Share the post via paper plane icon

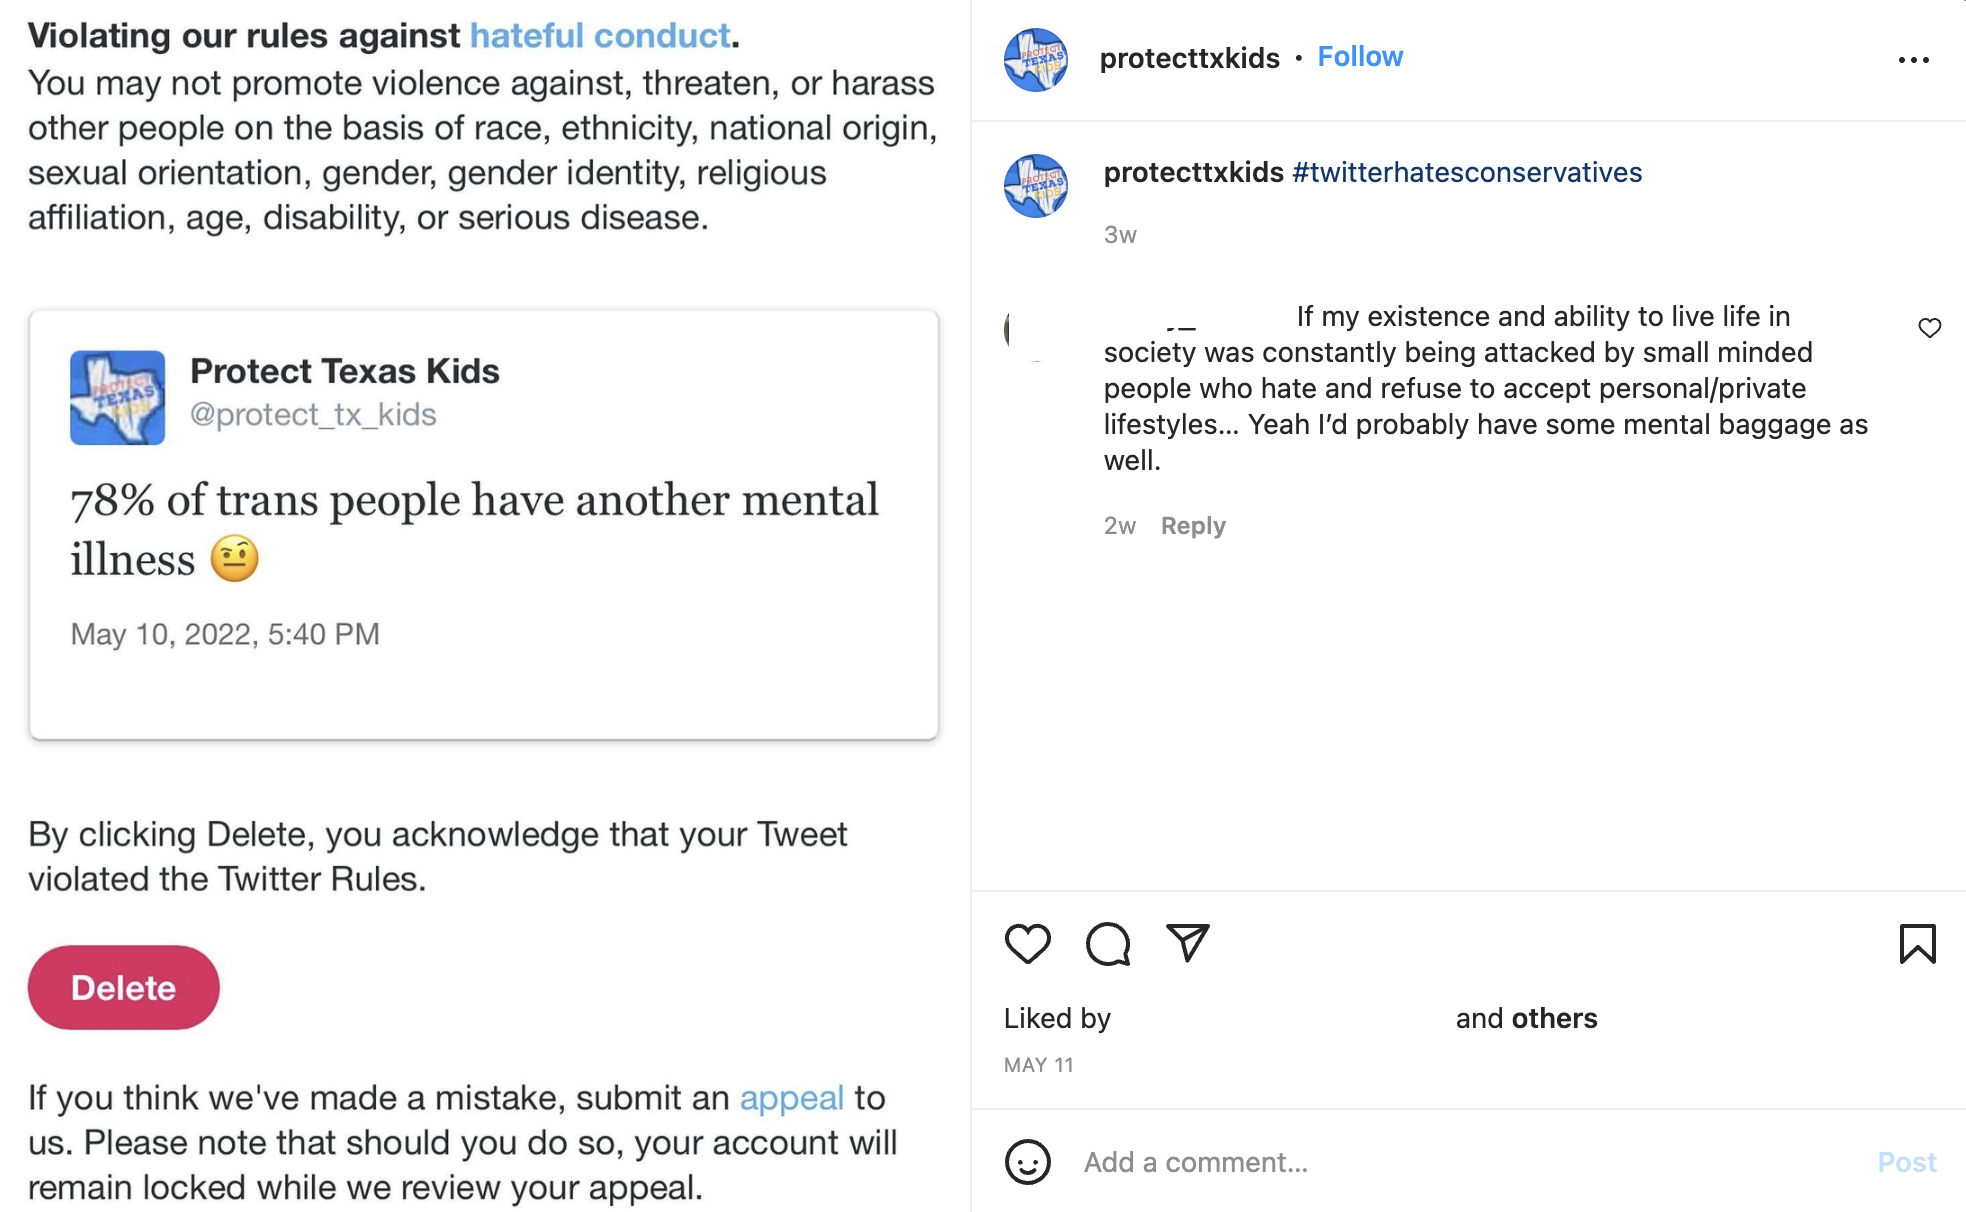[x=1186, y=941]
